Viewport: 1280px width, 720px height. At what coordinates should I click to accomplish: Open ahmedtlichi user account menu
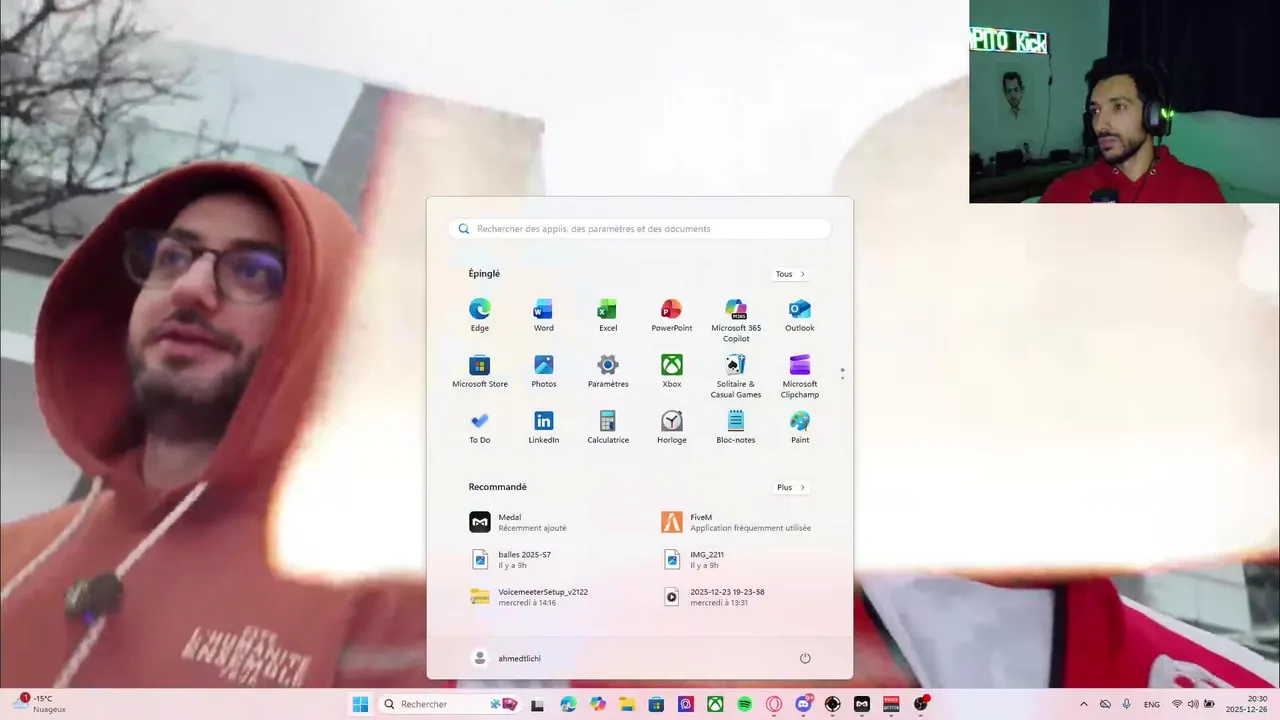(507, 658)
